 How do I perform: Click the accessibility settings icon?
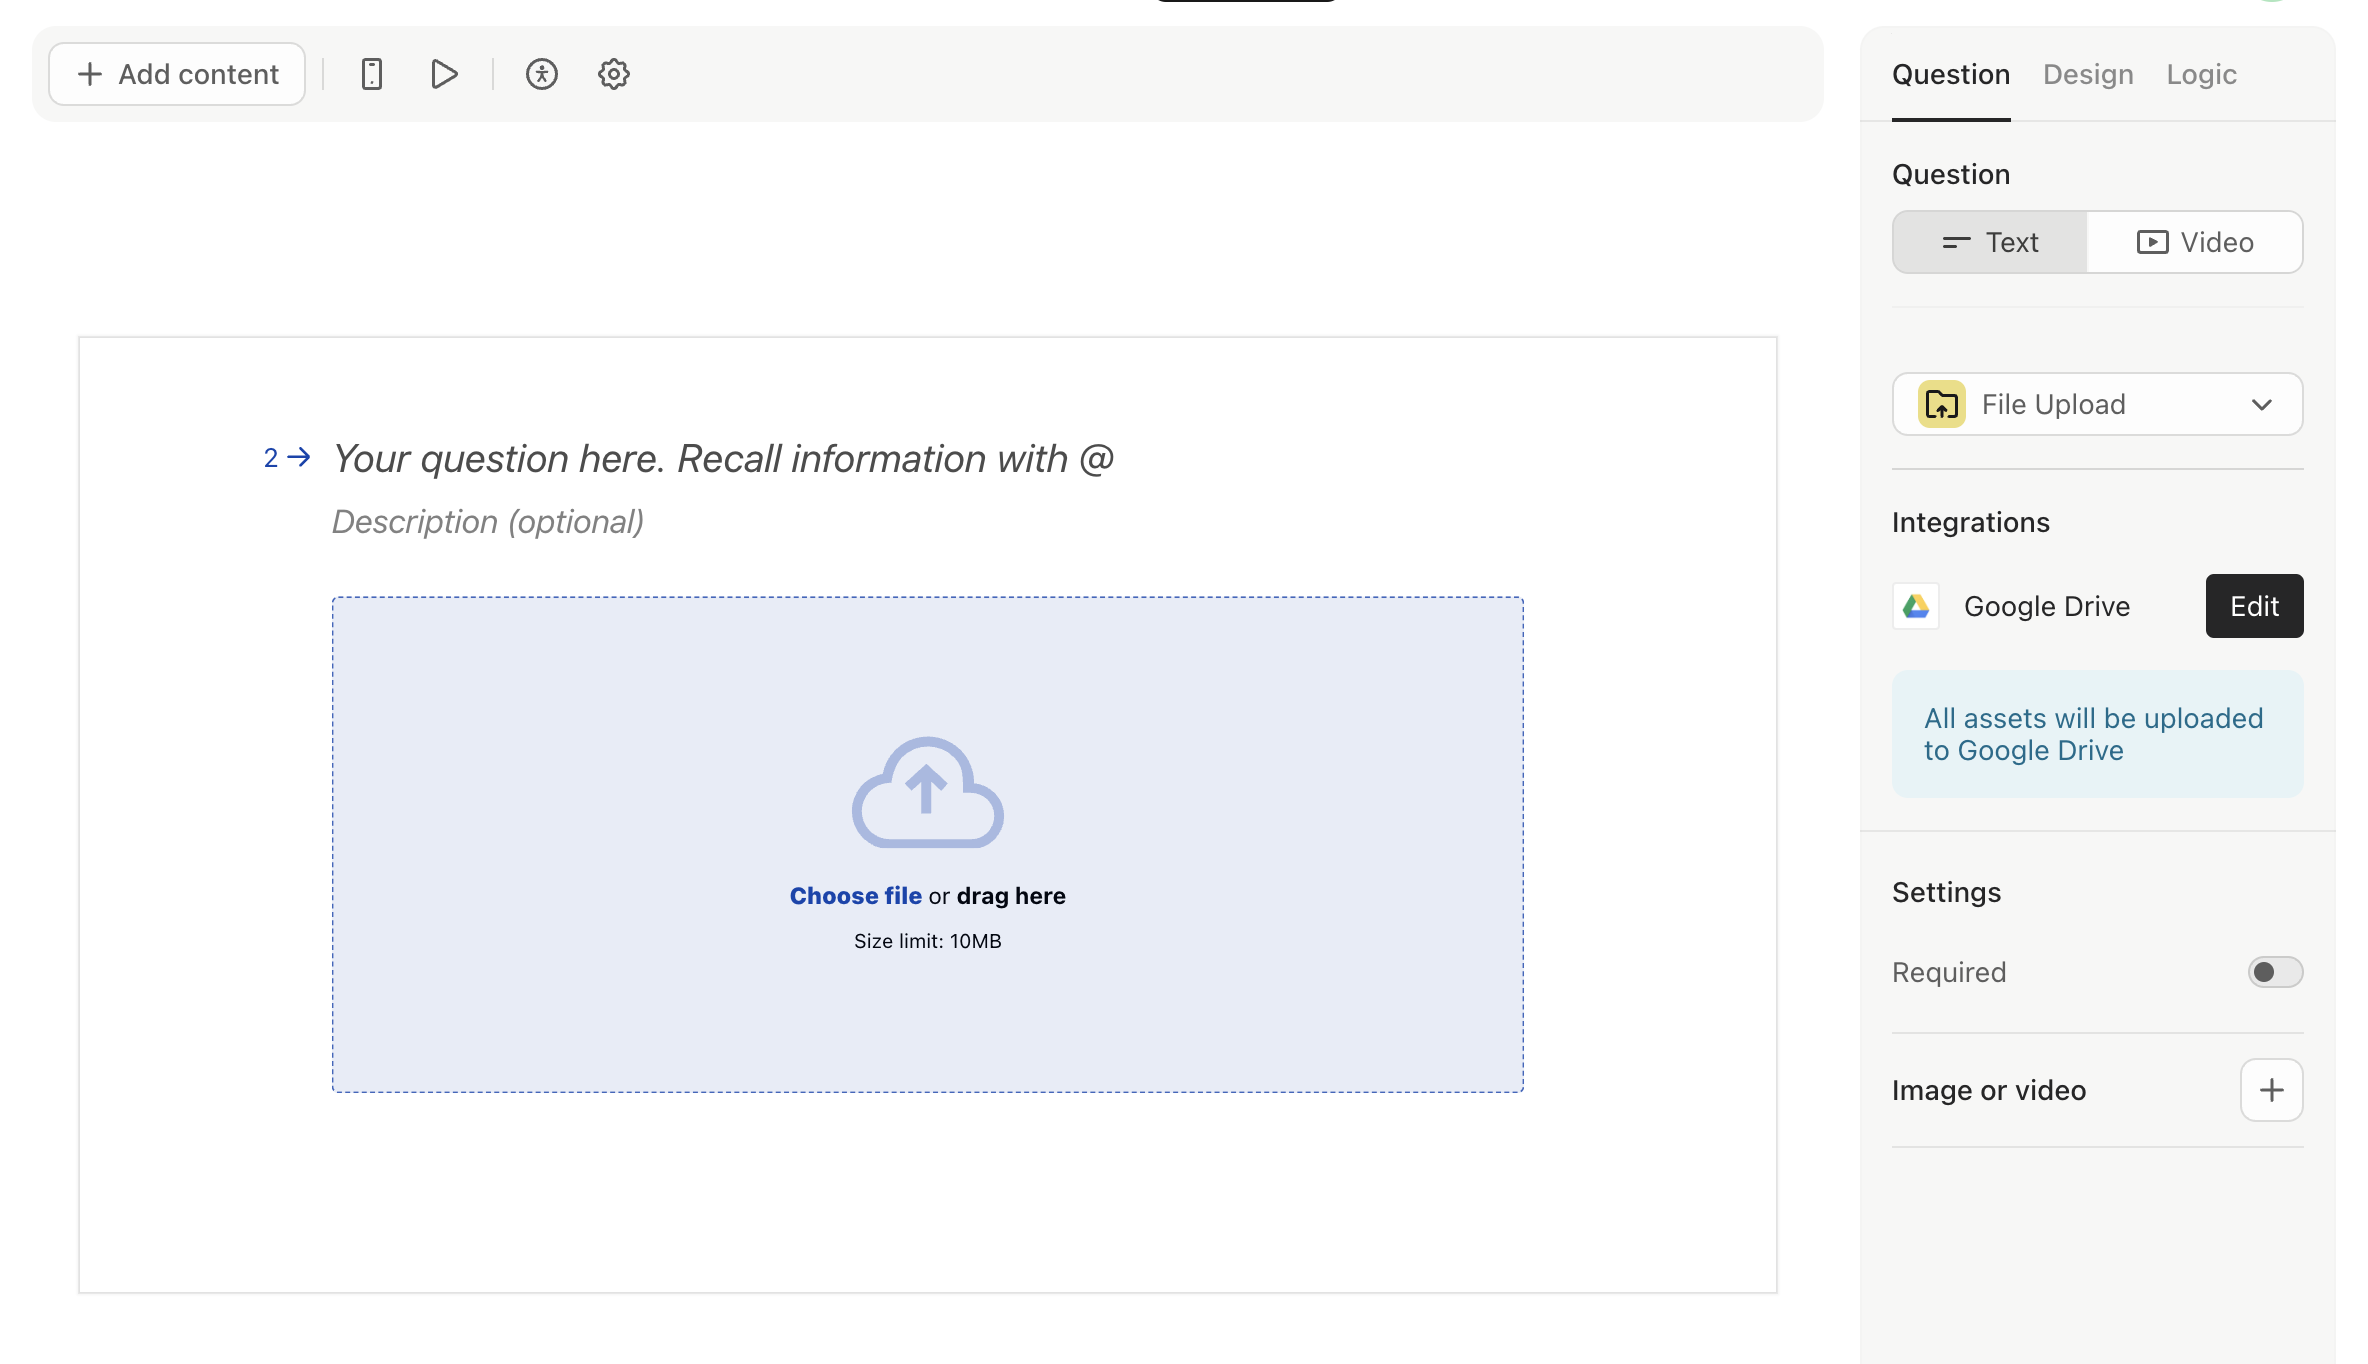pyautogui.click(x=540, y=73)
